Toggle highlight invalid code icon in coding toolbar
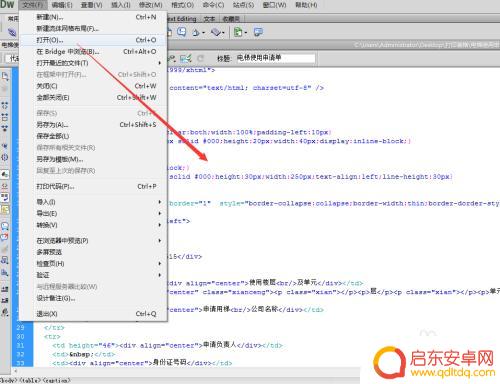This screenshot has height=384, width=500. [5, 186]
